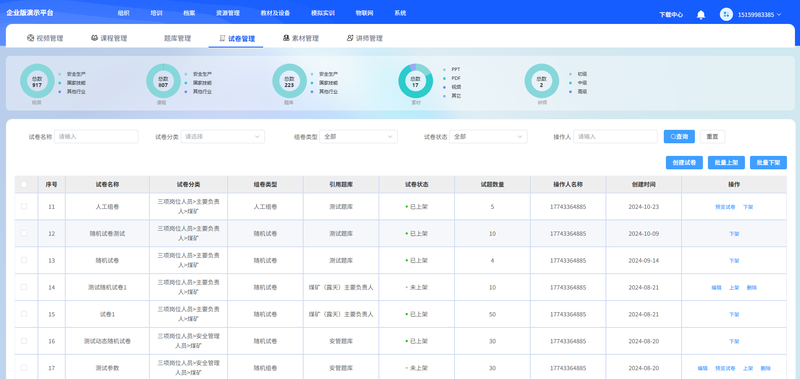Open the 组卷类型 dropdown
Image resolution: width=800 pixels, height=379 pixels.
point(358,137)
